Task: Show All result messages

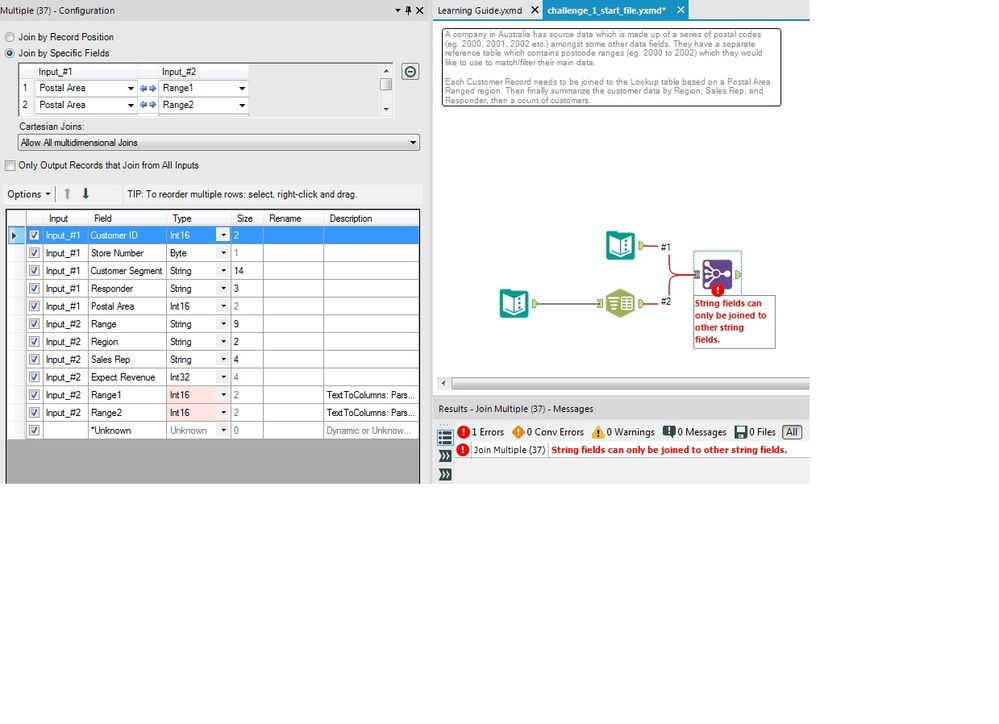Action: [791, 432]
